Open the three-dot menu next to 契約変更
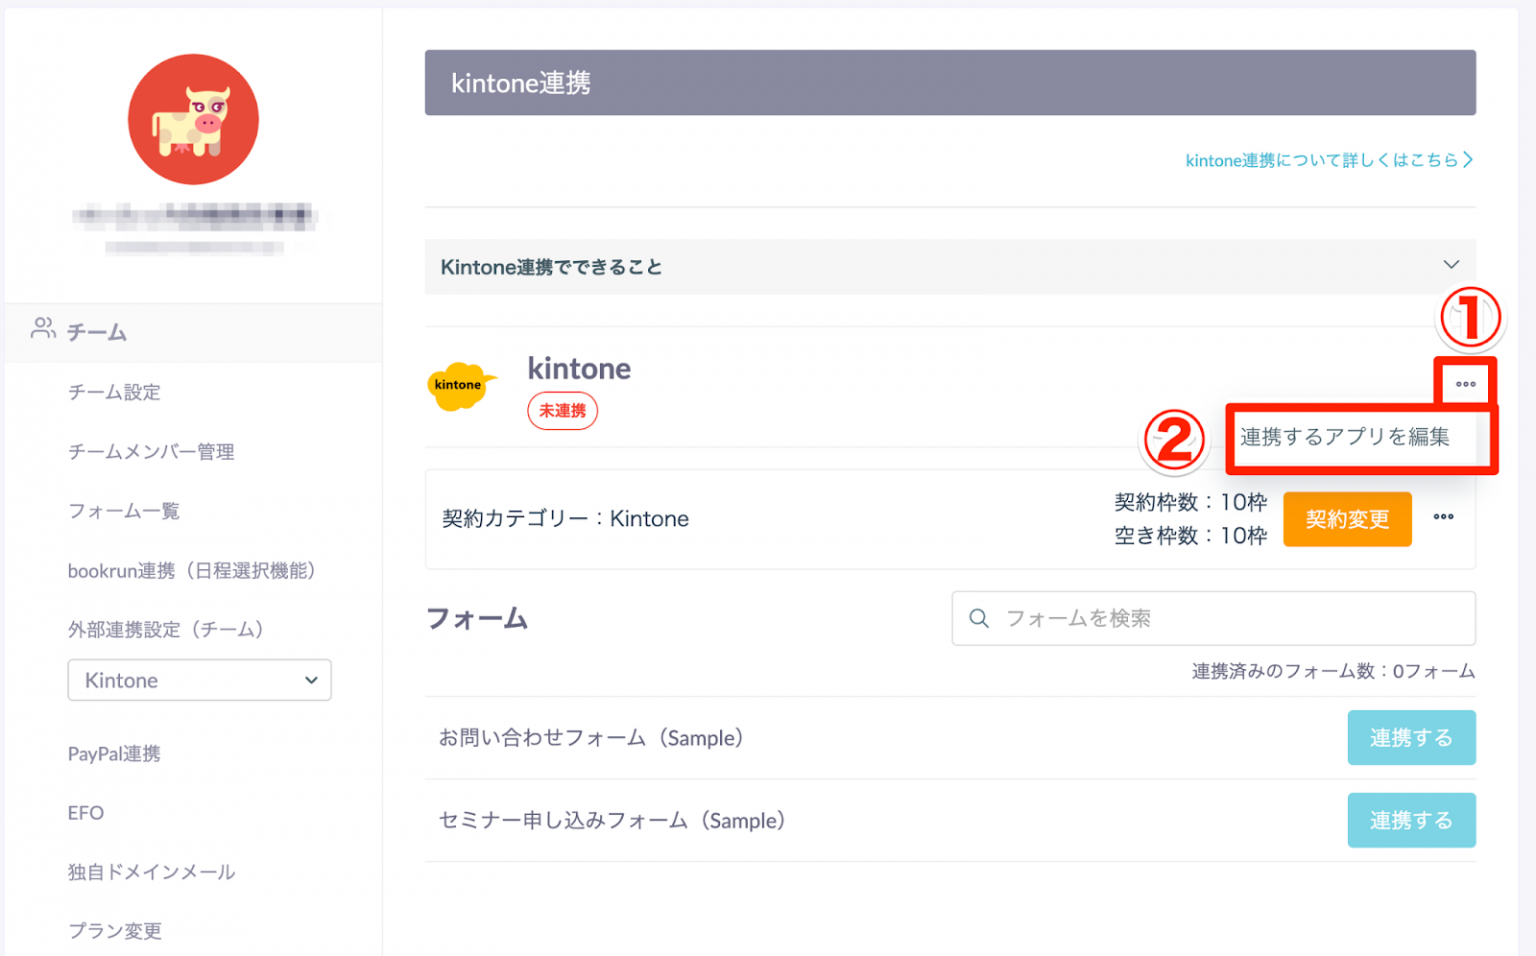 point(1443,518)
